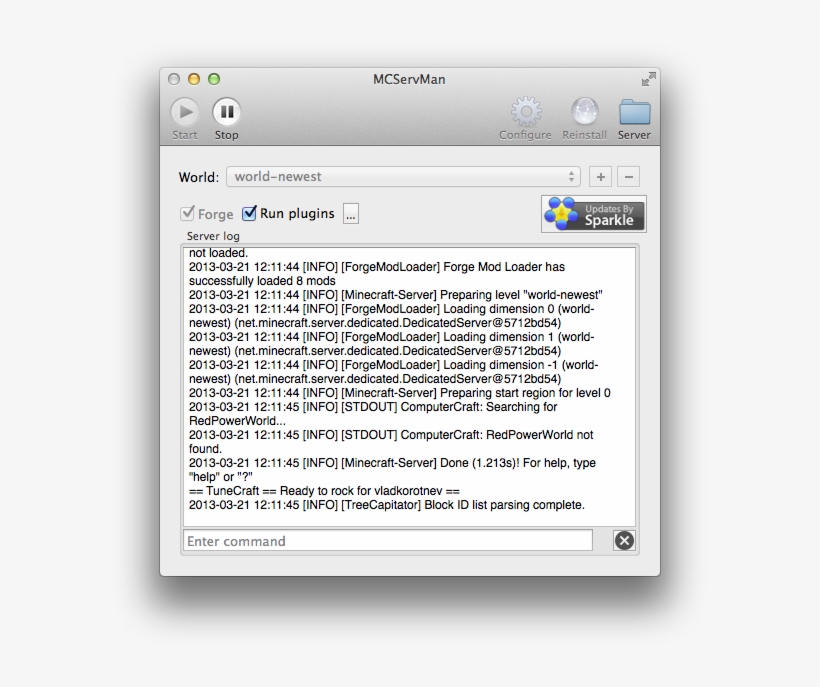Clear the command field with the X icon
This screenshot has width=820, height=687.
click(623, 540)
